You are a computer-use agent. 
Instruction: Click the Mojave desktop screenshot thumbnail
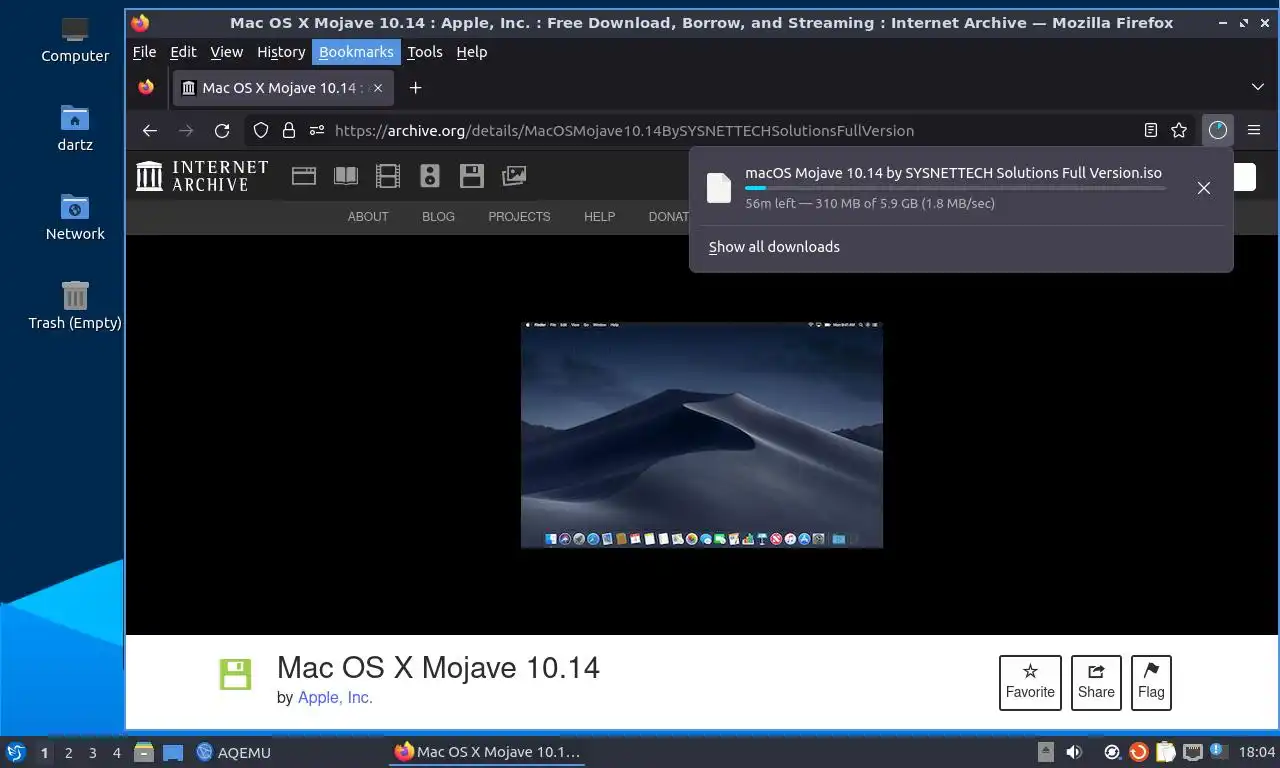(702, 435)
